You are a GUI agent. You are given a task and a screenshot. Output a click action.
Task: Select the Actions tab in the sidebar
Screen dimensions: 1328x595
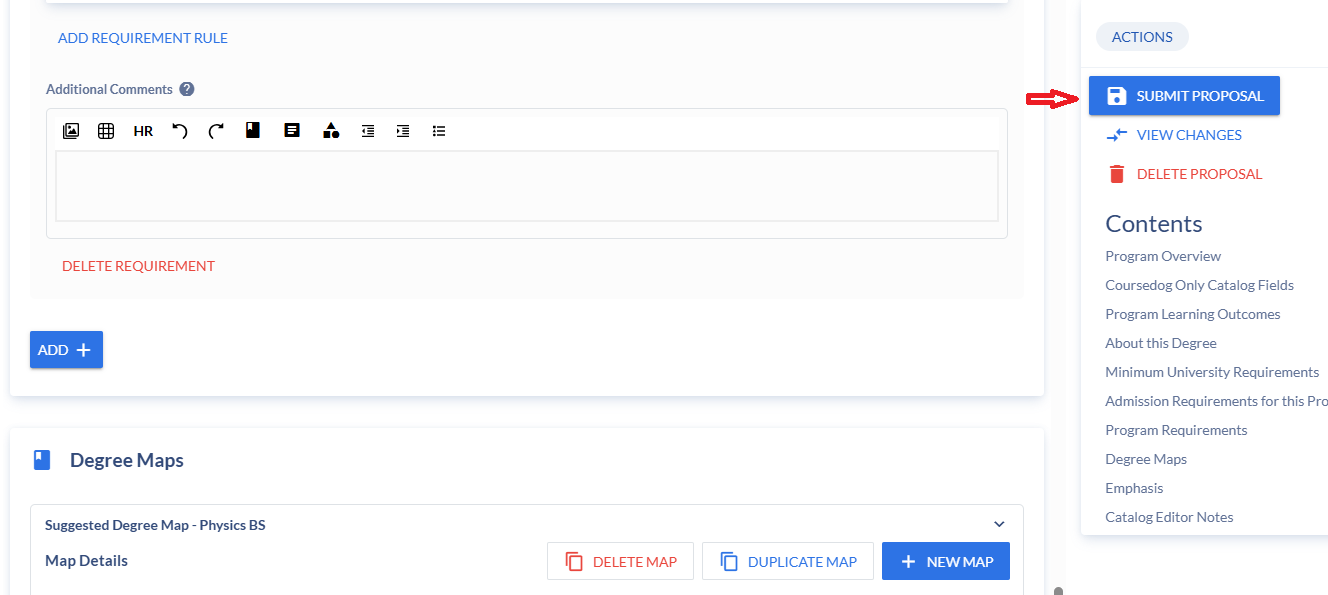(x=1142, y=37)
